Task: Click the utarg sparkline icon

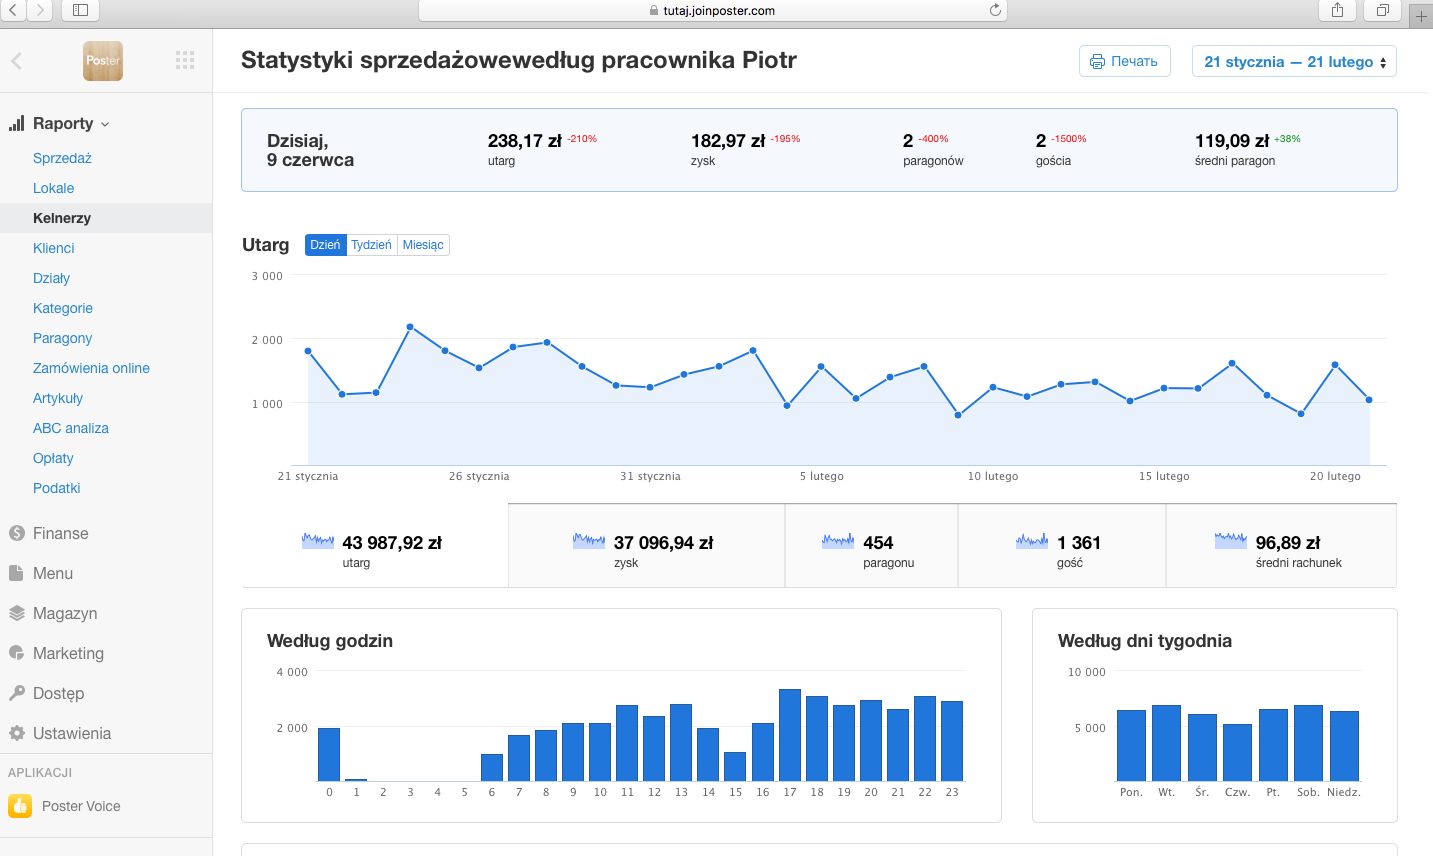Action: point(318,541)
